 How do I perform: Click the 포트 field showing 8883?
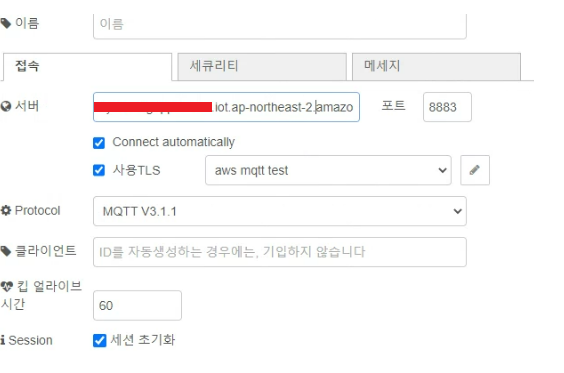447,107
